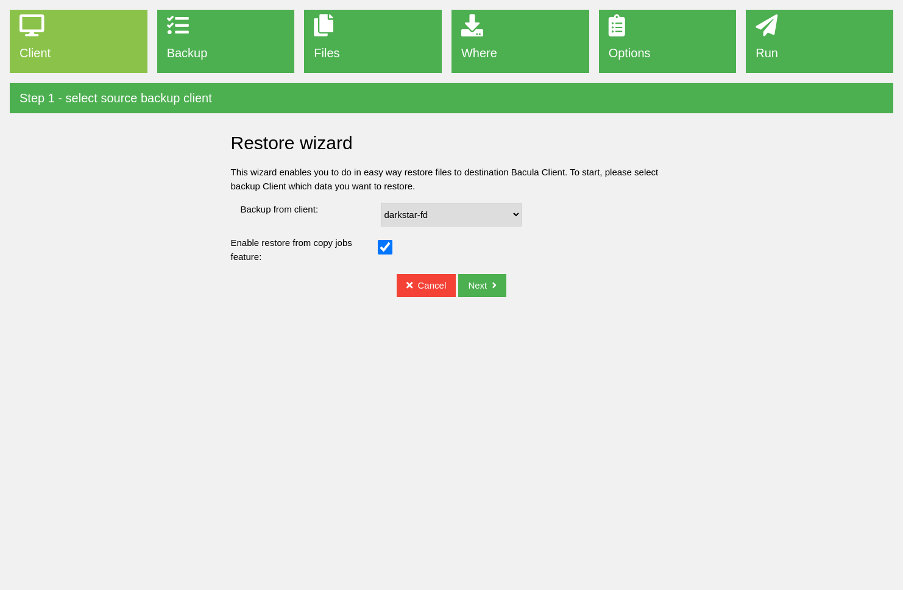Select darkstar-fd in the client dropdown
Screen dimensions: 904x590
[450, 214]
